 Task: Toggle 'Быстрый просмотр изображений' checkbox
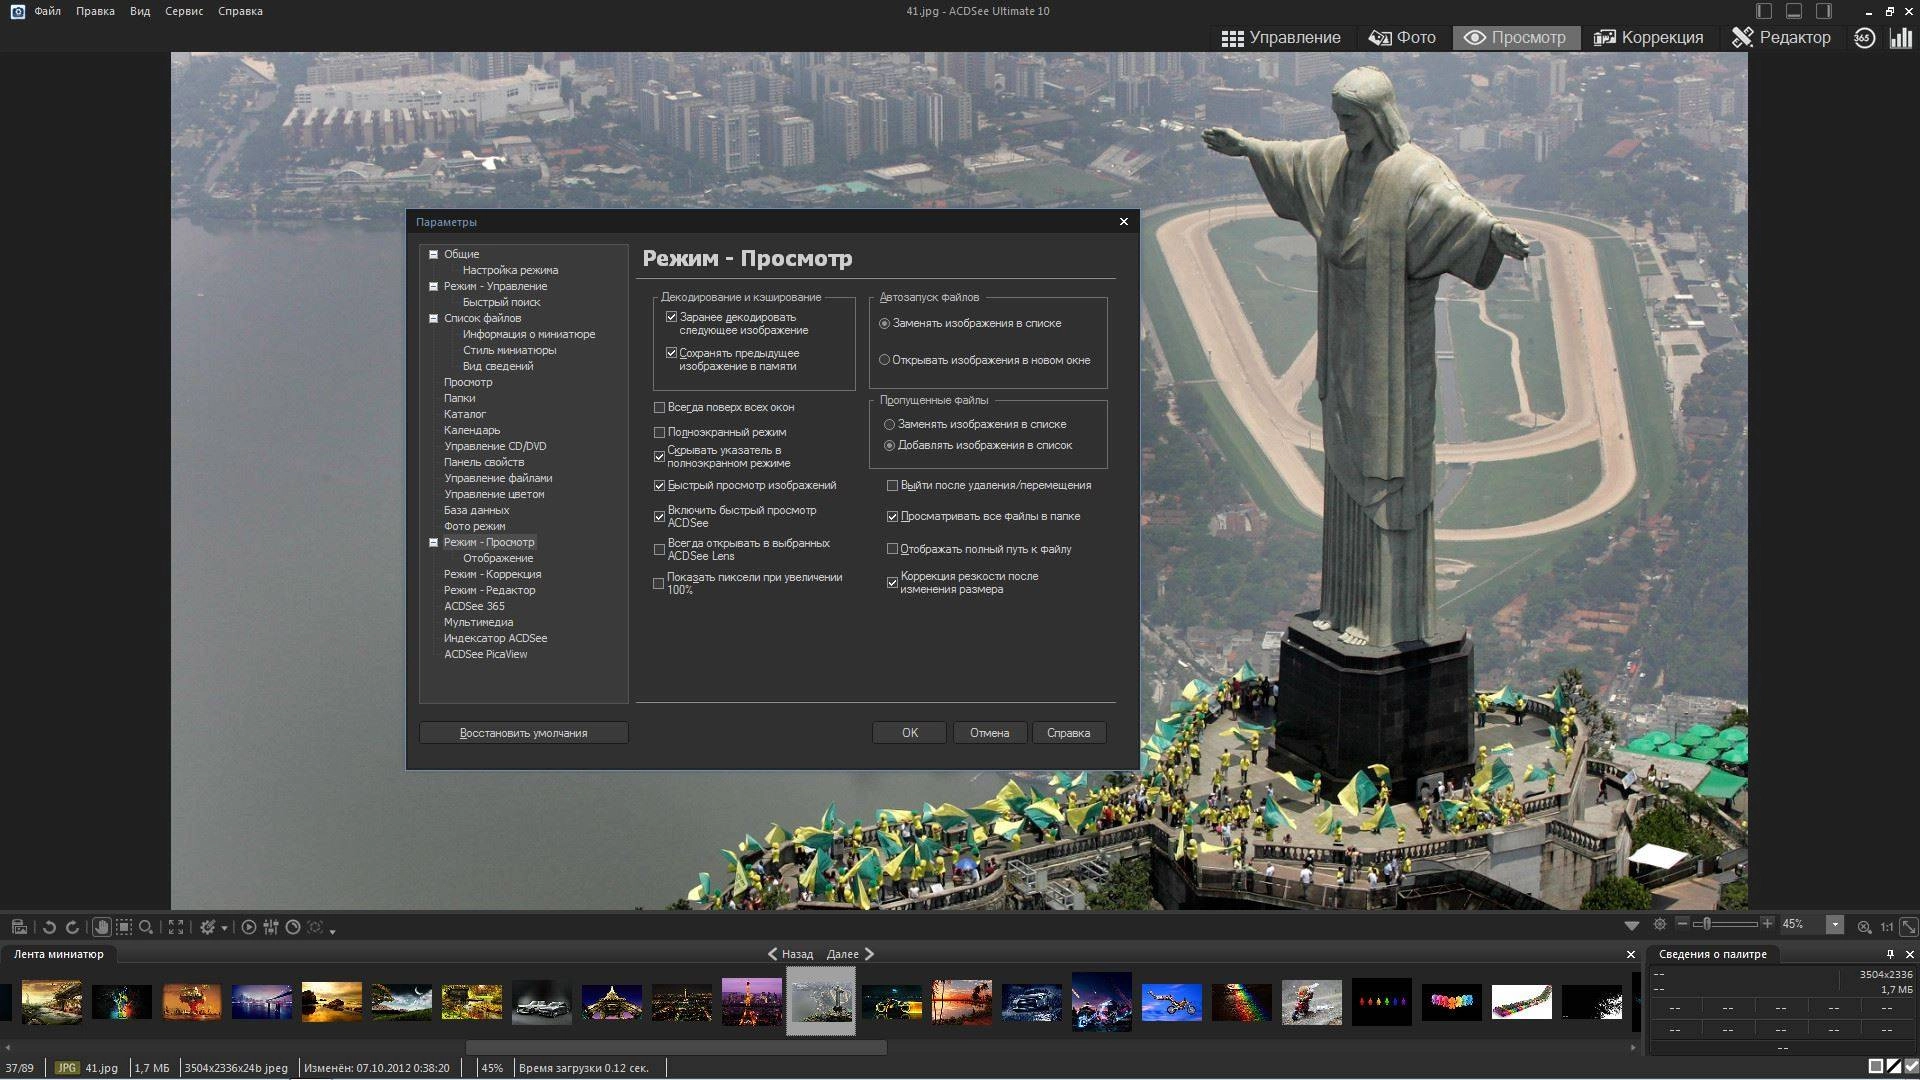(x=659, y=485)
